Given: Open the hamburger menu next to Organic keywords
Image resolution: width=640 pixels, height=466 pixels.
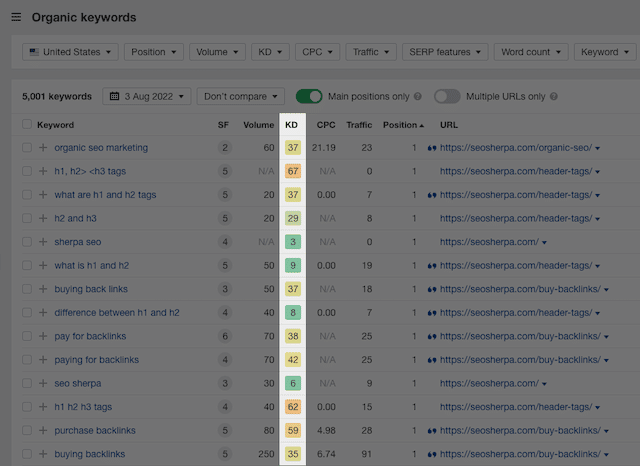Looking at the screenshot, I should [x=16, y=17].
